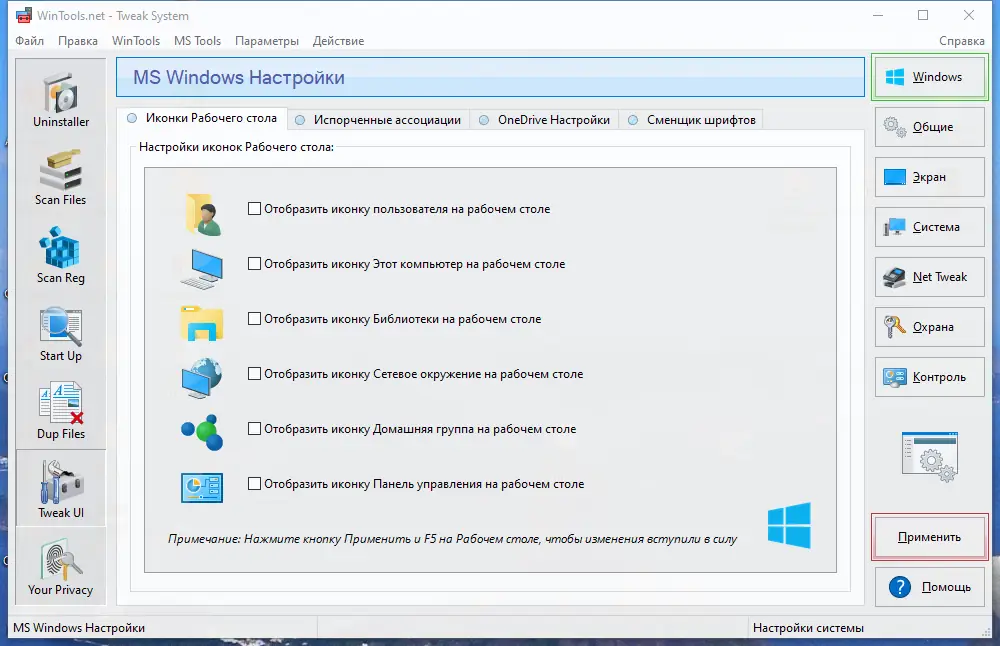1000x646 pixels.
Task: Open the Your Privacy tool
Action: [x=61, y=568]
